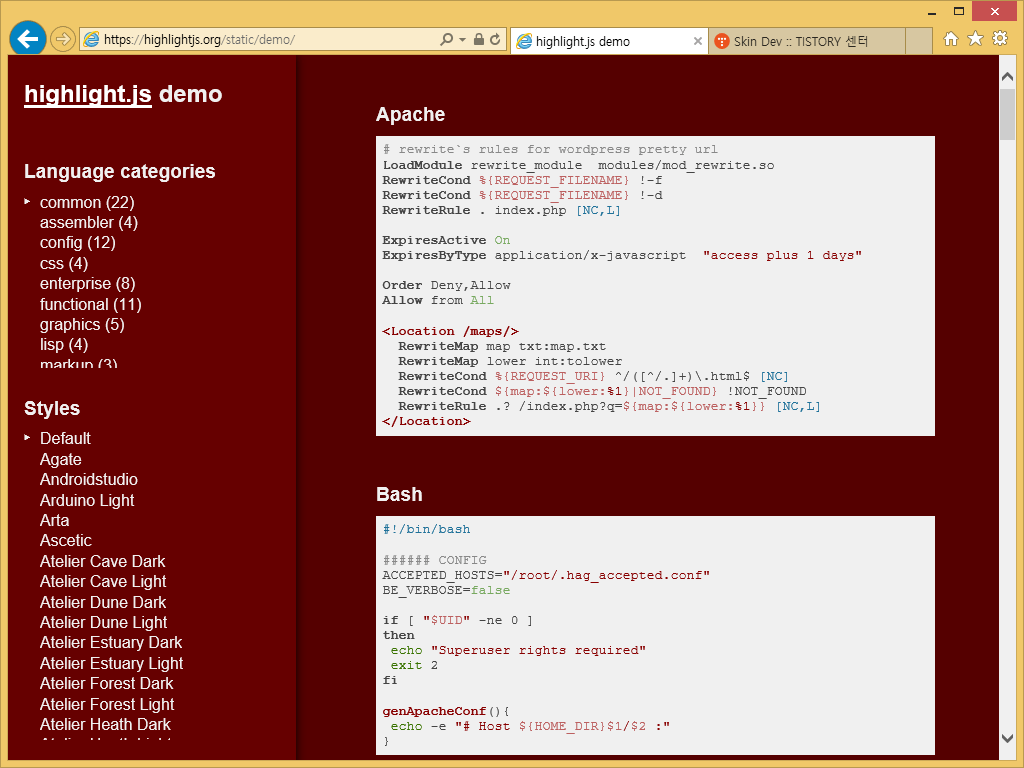Switch to highlight.js demo tab
1024x768 pixels.
(x=609, y=41)
